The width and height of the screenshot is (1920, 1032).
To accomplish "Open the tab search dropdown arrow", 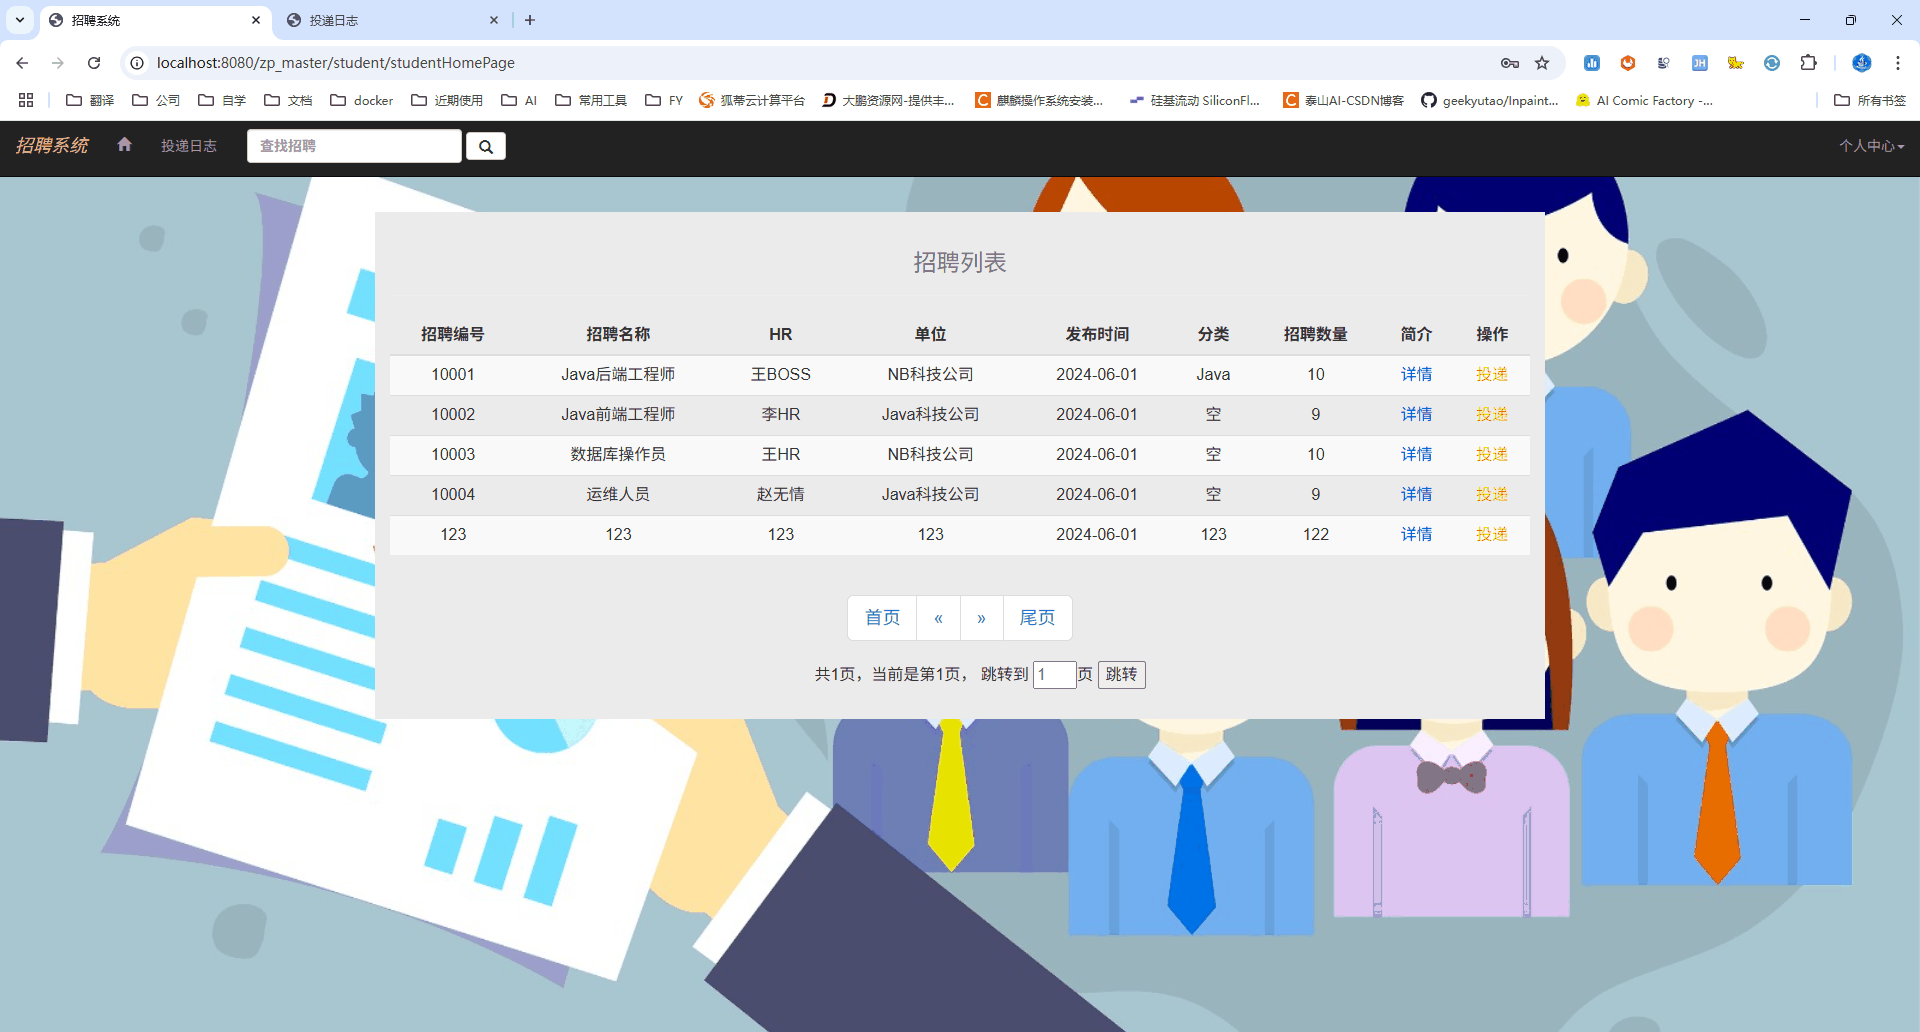I will click(20, 20).
